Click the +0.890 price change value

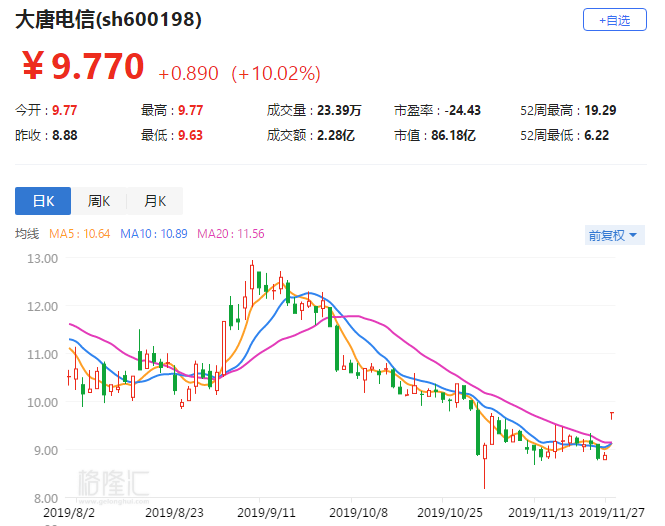click(x=188, y=73)
